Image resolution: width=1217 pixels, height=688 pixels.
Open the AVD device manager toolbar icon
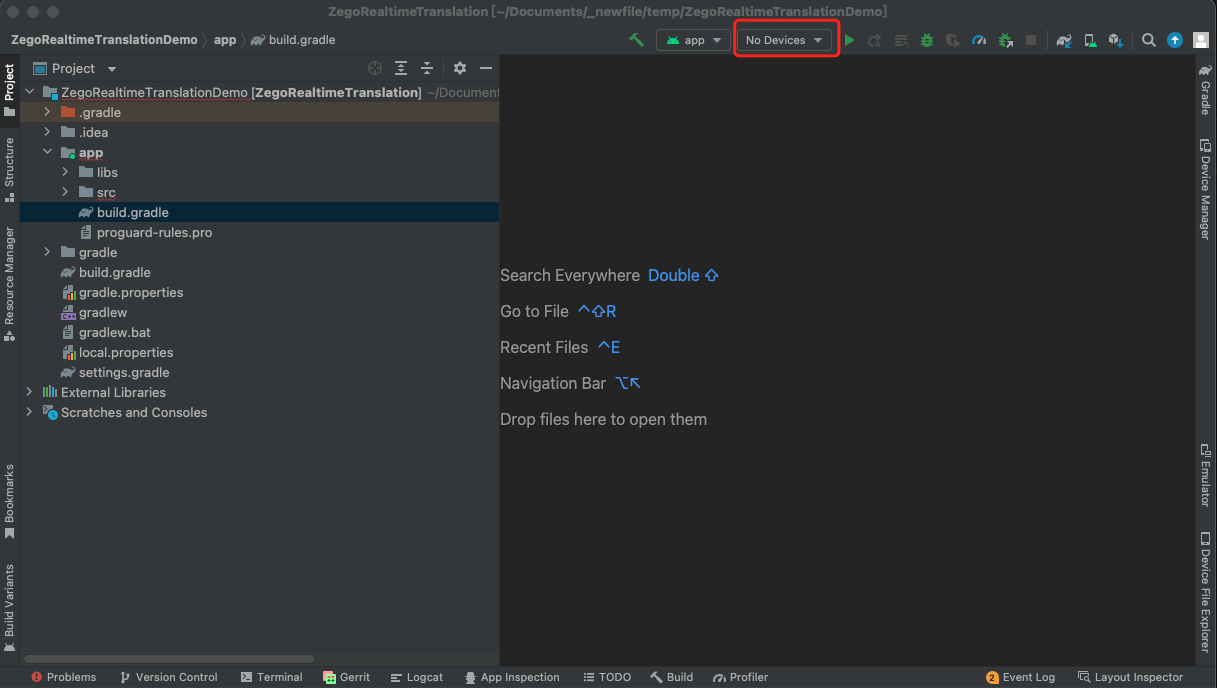(x=1090, y=40)
